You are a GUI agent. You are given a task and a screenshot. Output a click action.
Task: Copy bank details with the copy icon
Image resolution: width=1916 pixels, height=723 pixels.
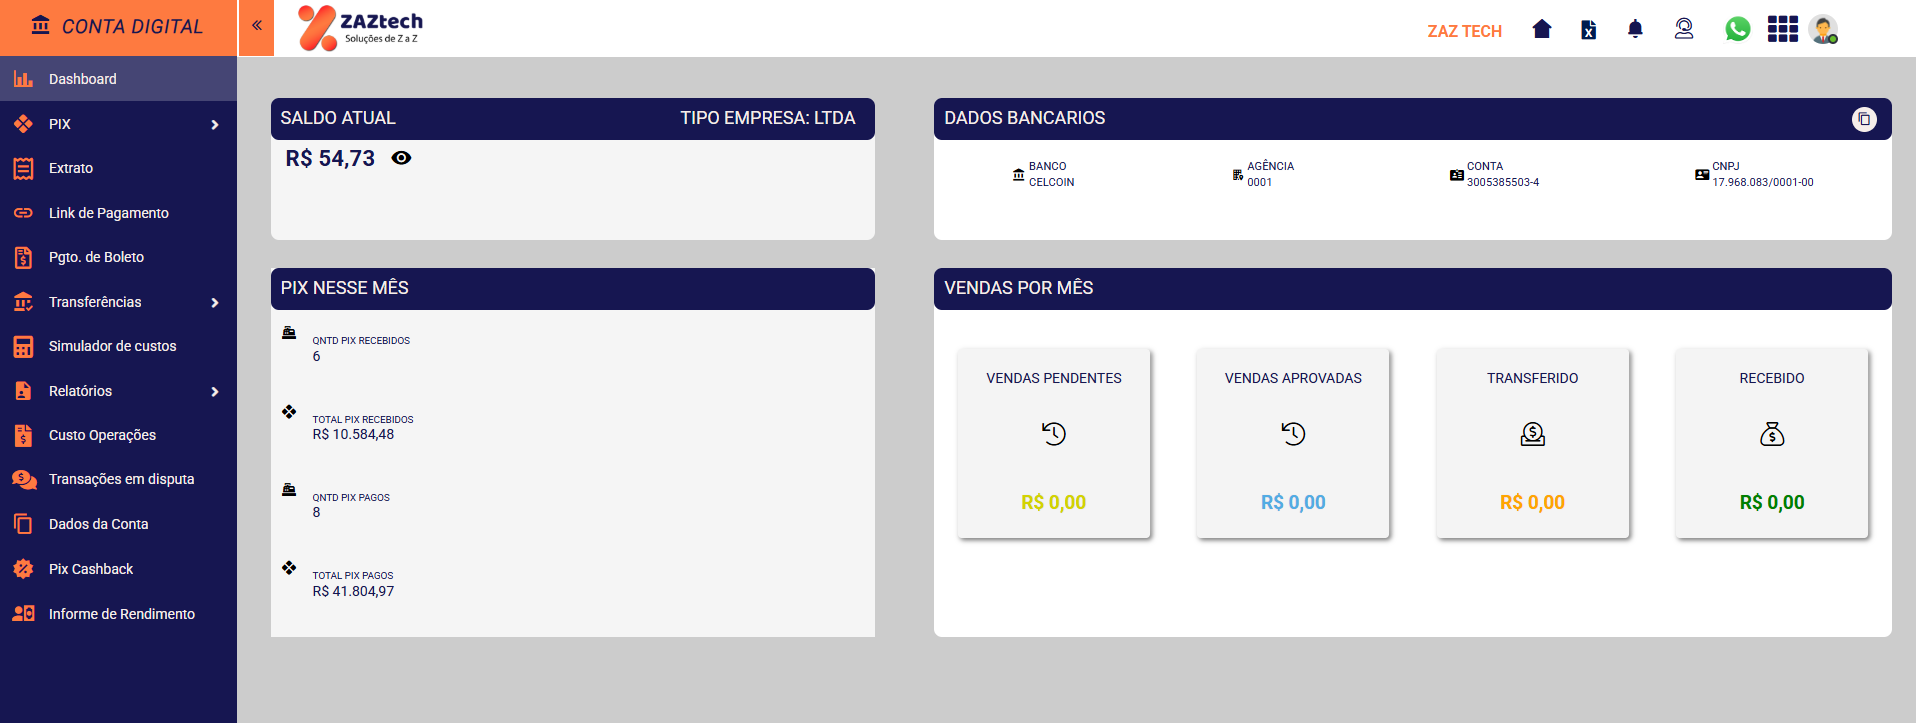(x=1864, y=119)
